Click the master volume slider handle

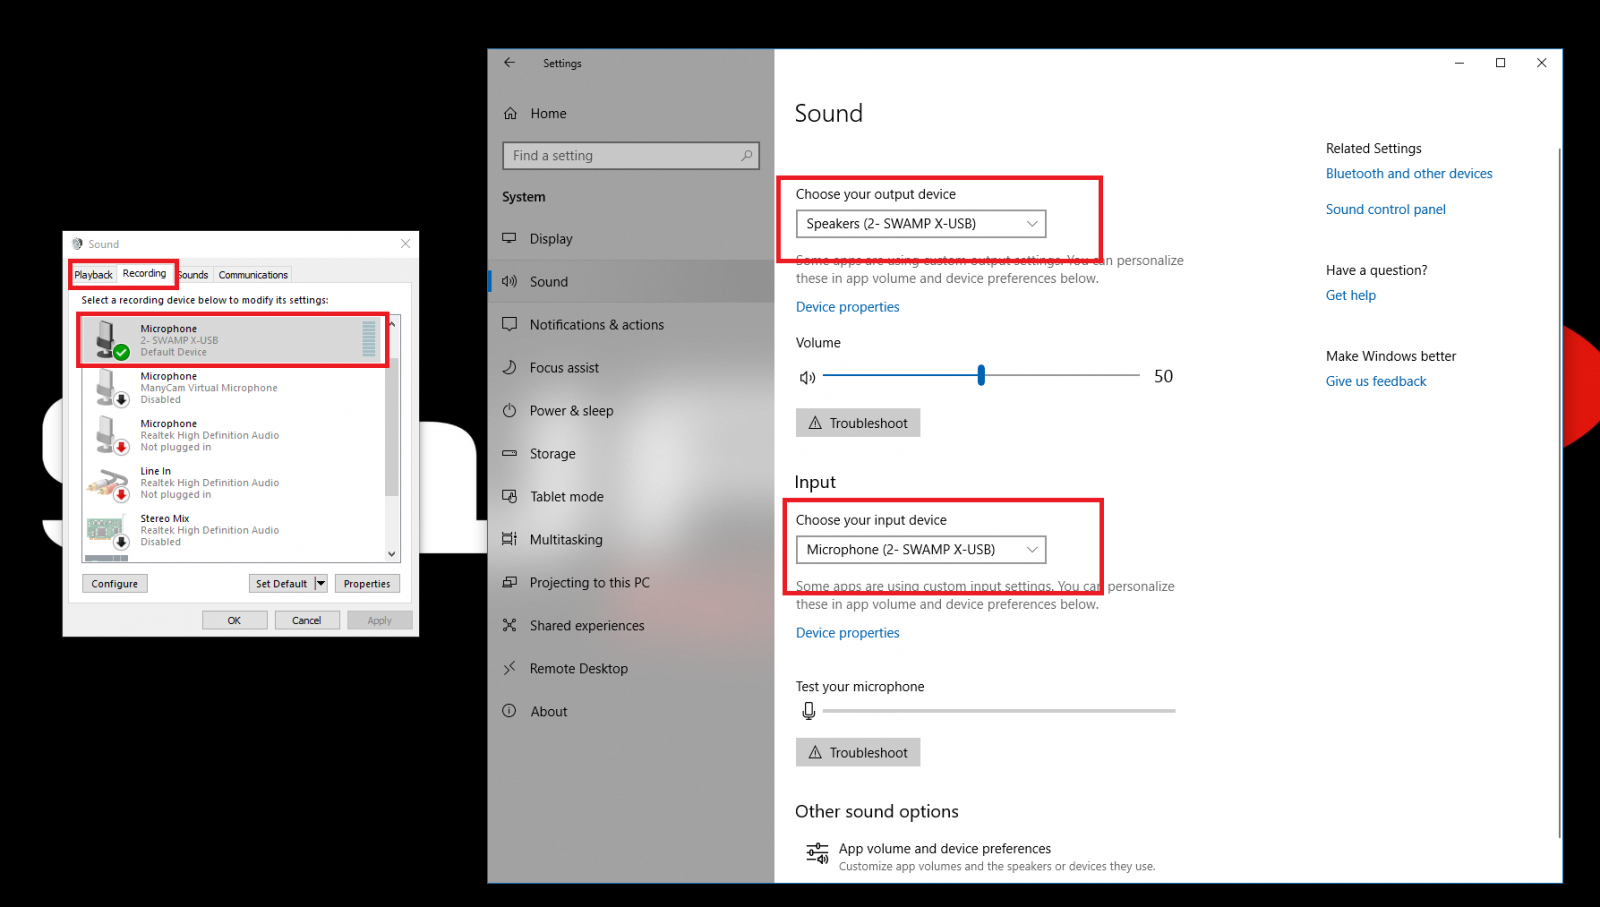(x=981, y=376)
